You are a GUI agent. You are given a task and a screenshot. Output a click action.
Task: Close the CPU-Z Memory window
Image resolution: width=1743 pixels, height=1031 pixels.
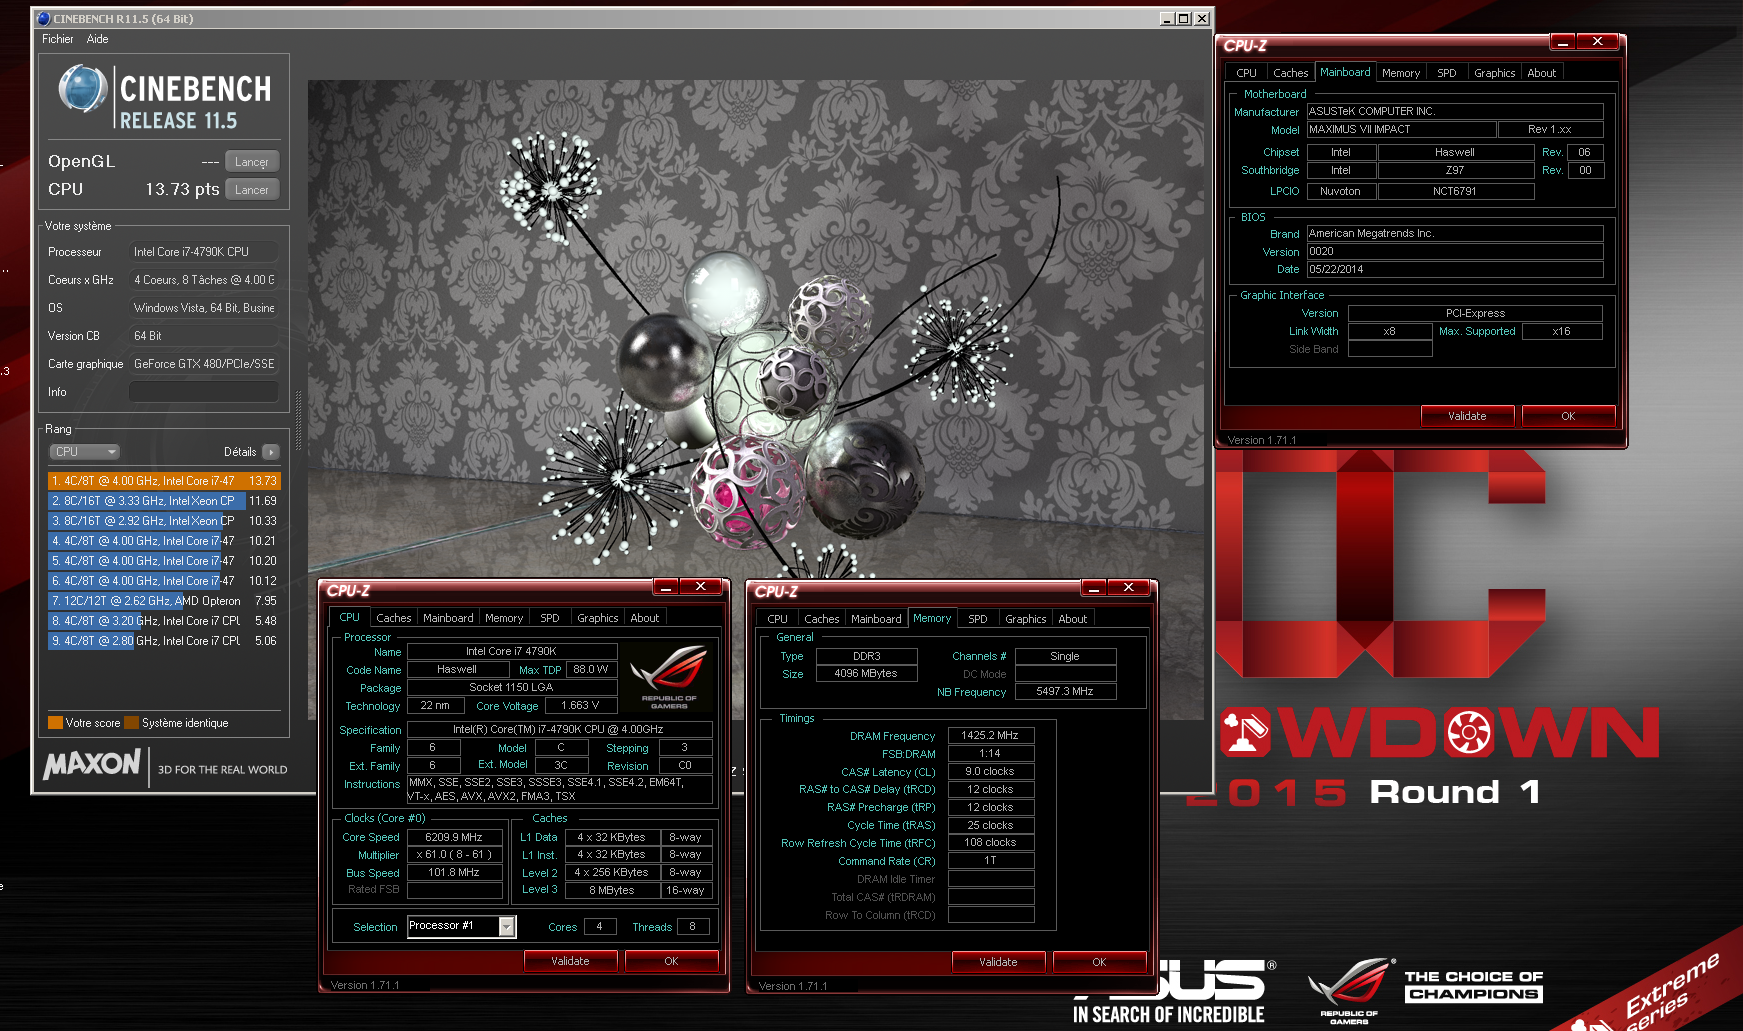pyautogui.click(x=1129, y=588)
